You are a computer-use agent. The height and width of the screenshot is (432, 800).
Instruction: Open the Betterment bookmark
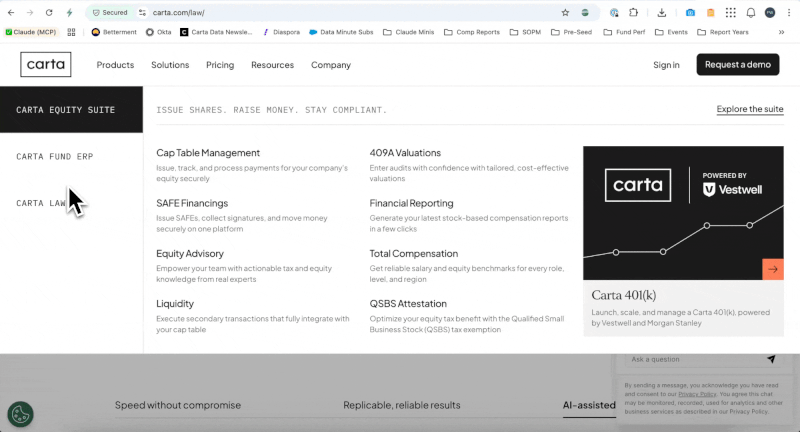114,32
